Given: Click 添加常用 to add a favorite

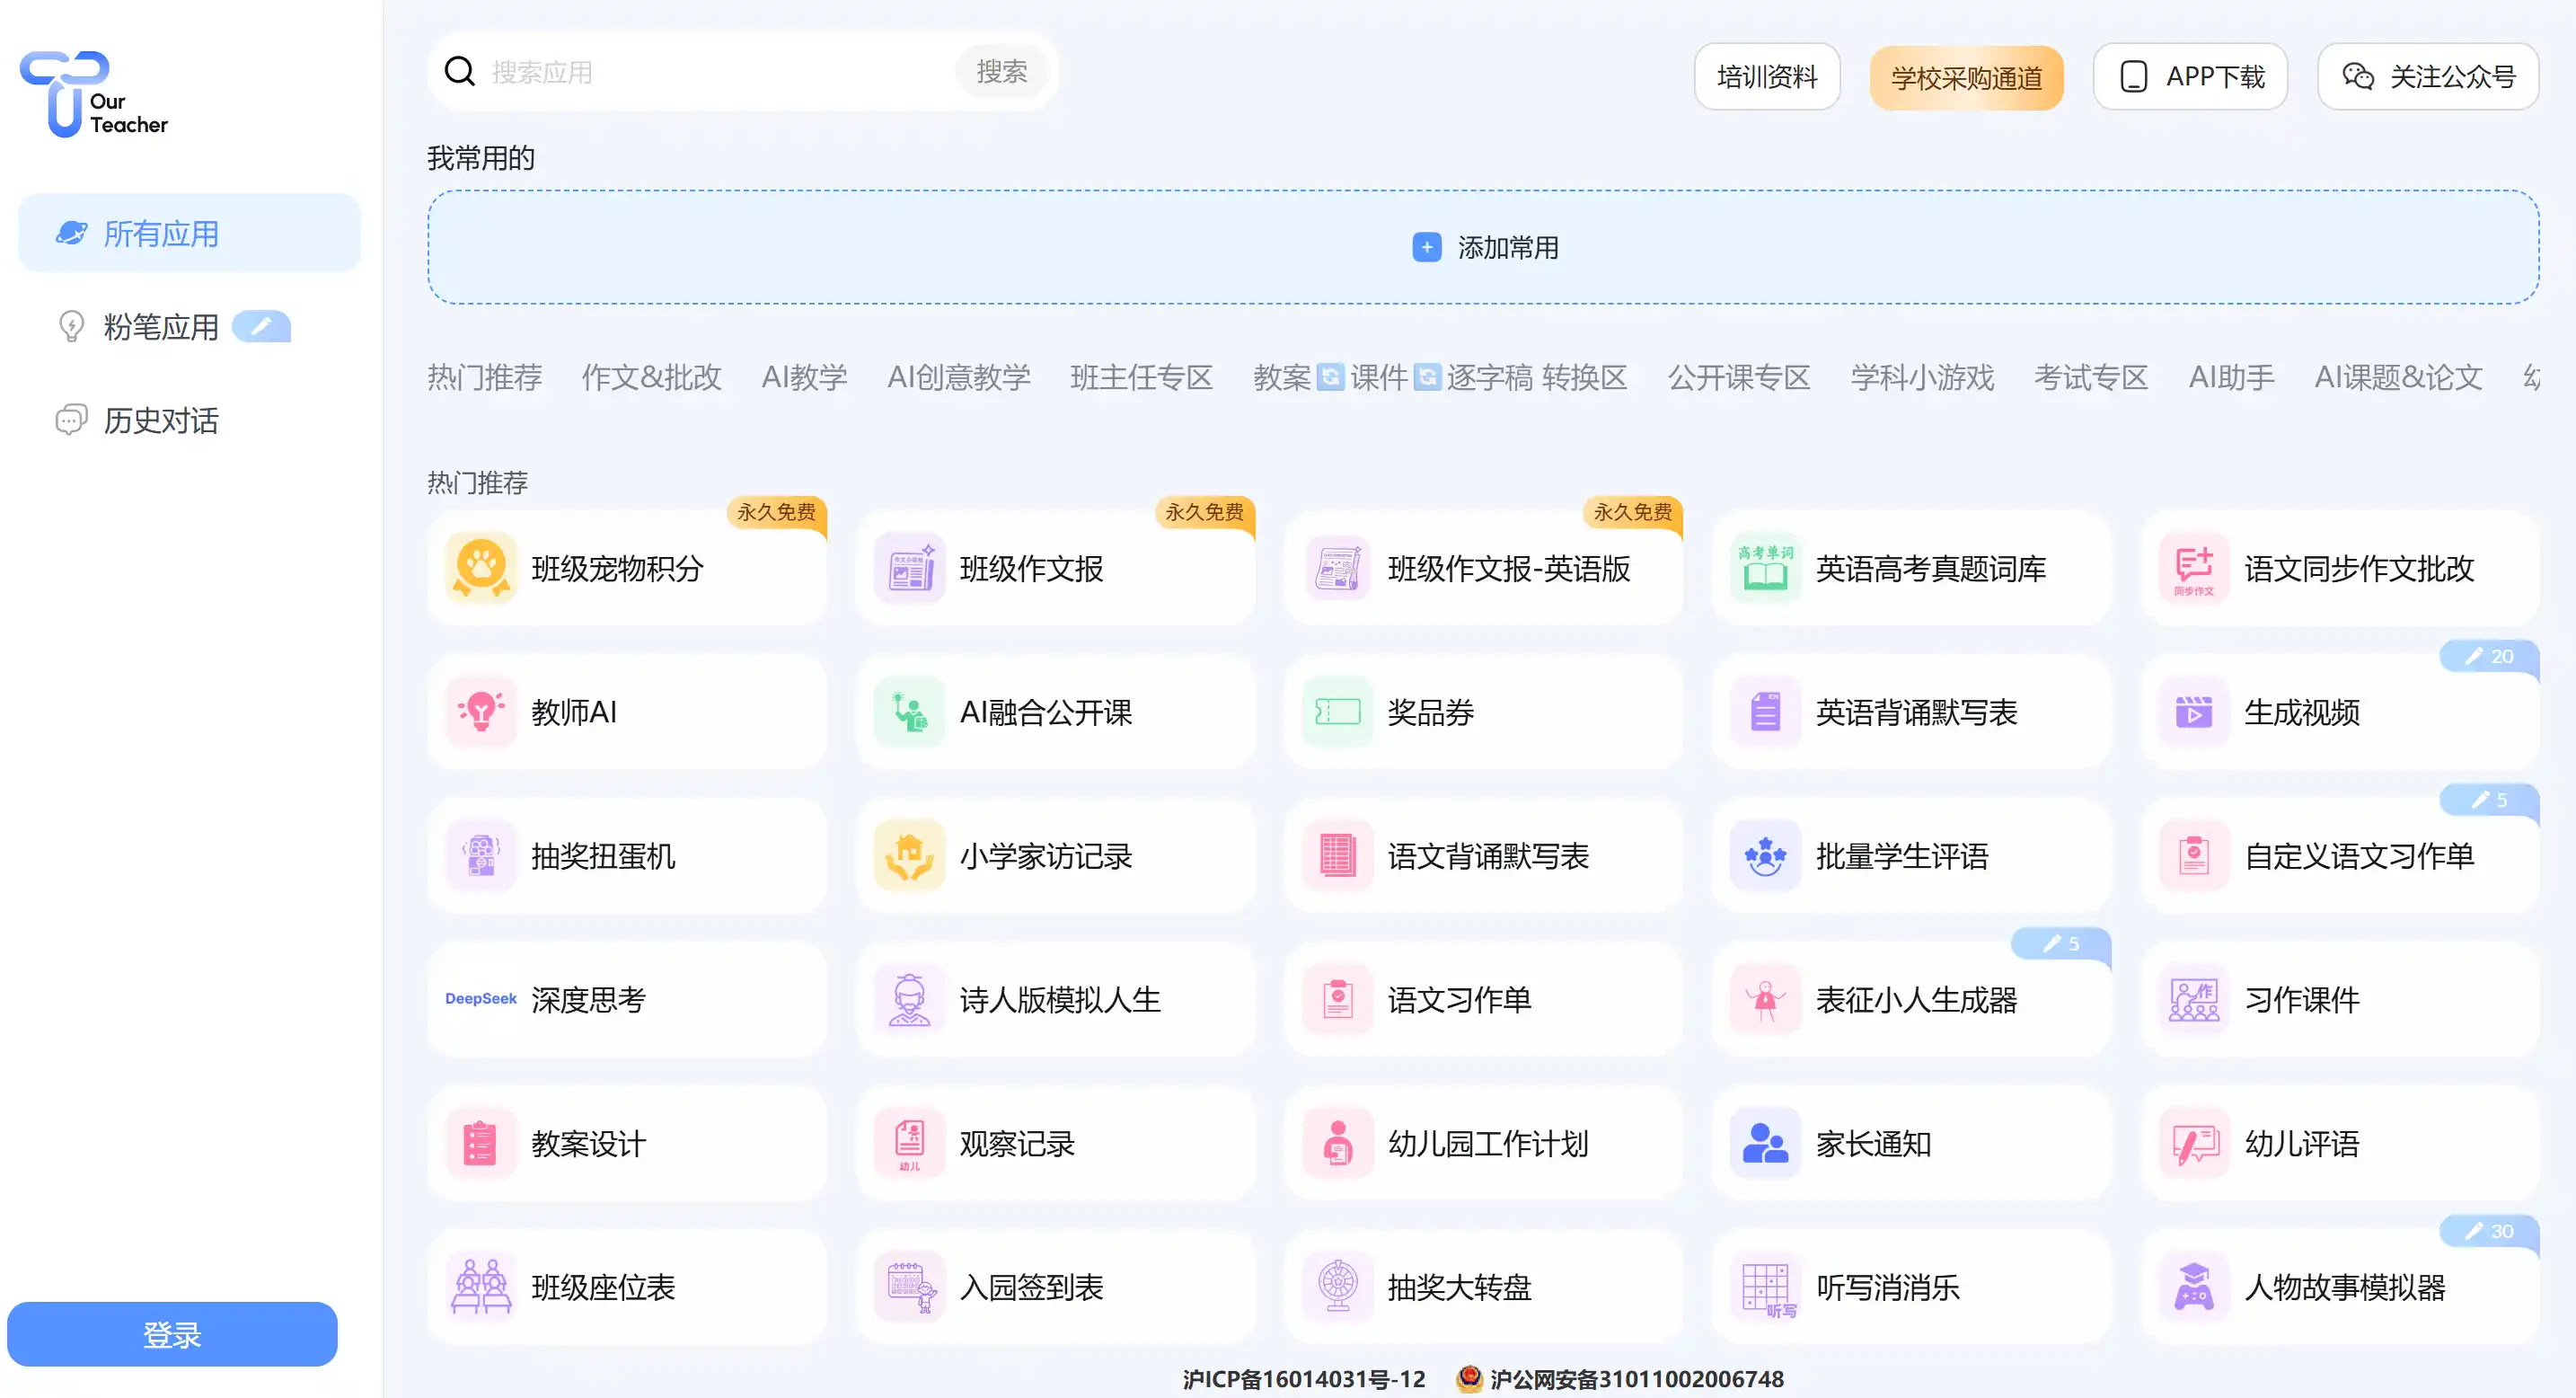Looking at the screenshot, I should click(x=1484, y=247).
